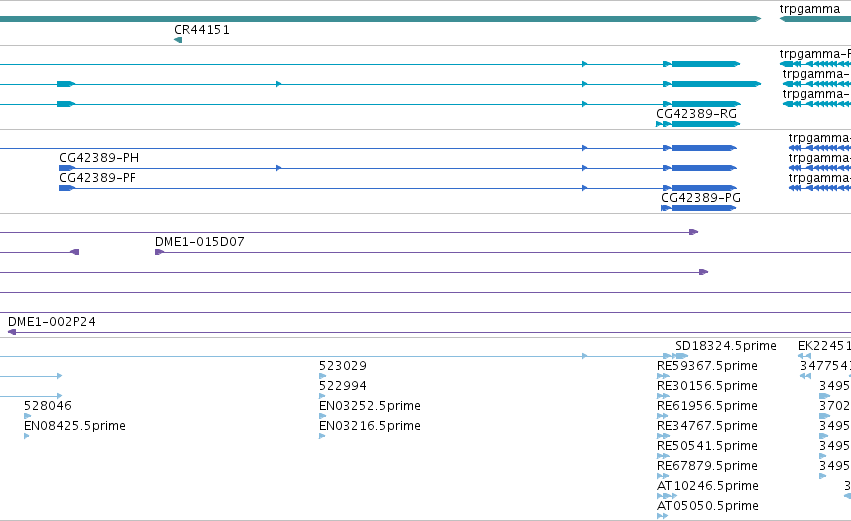Select the 523029 EST label
Image resolution: width=851 pixels, height=521 pixels.
coord(343,366)
